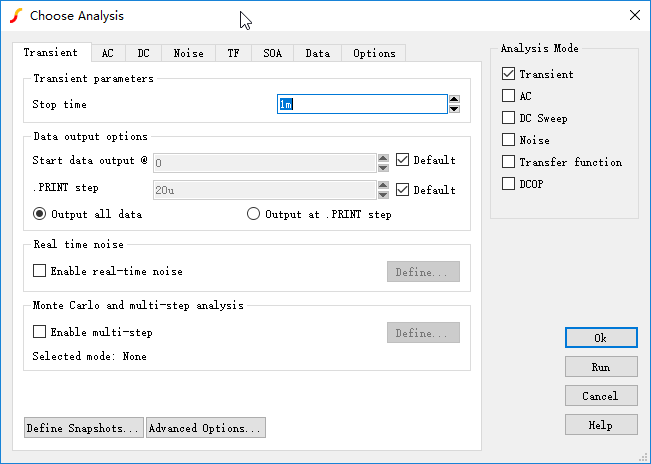Enable Noise analysis mode checkbox
Viewport: 651px width, 464px height.
click(x=508, y=140)
